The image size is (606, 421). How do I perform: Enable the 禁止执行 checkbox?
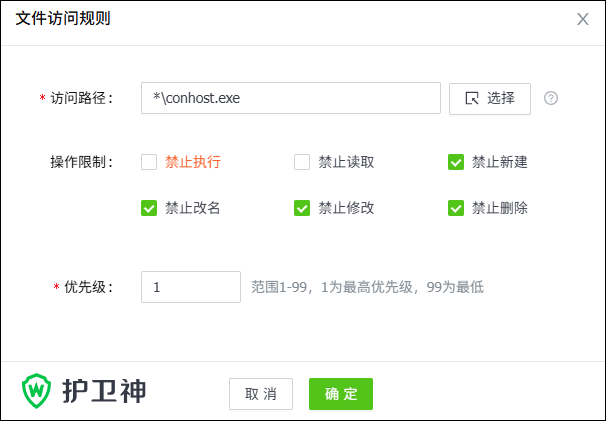(x=149, y=162)
